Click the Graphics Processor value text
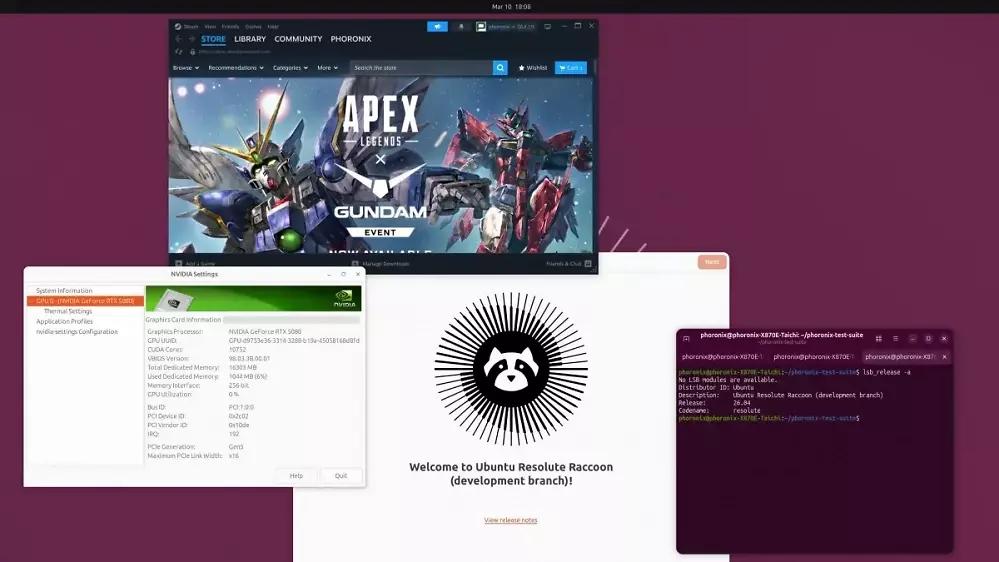 coord(265,331)
